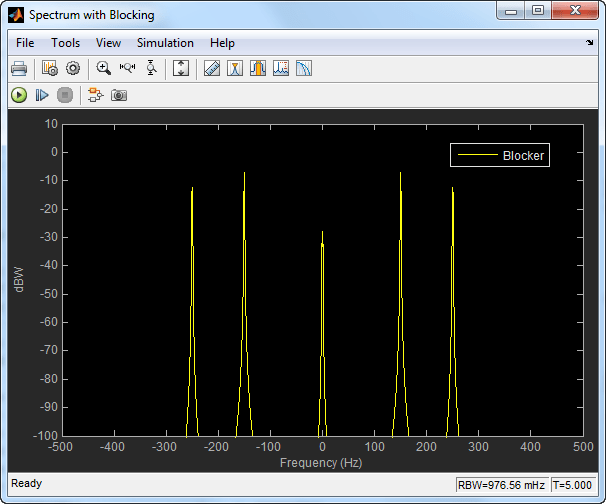606x504 pixels.
Task: Take snapshot with camera icon
Action: tap(119, 95)
